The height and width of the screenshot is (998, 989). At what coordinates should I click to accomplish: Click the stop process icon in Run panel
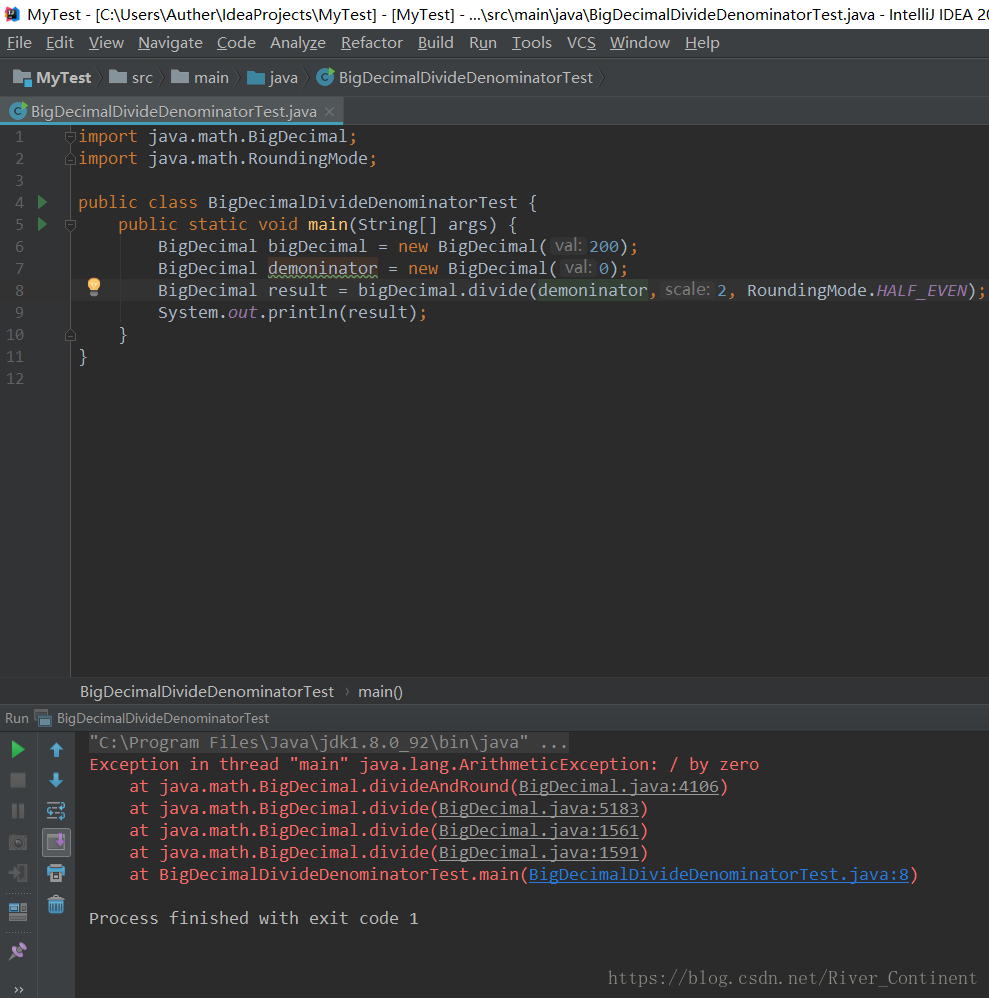[x=17, y=779]
